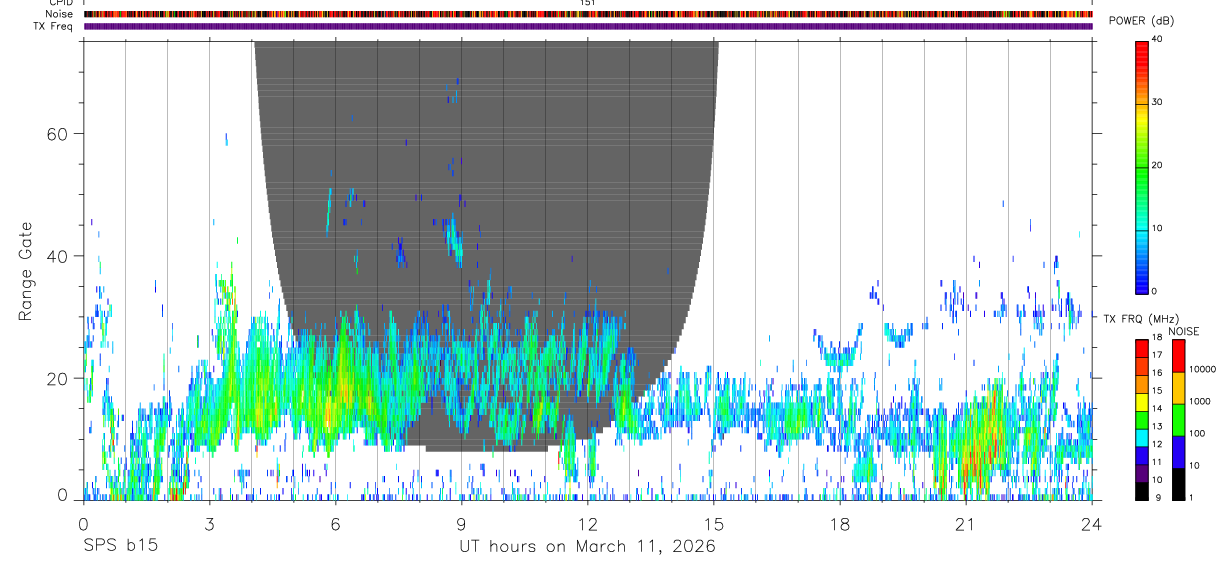Click the POWER (dB) colorbar title

click(1141, 21)
